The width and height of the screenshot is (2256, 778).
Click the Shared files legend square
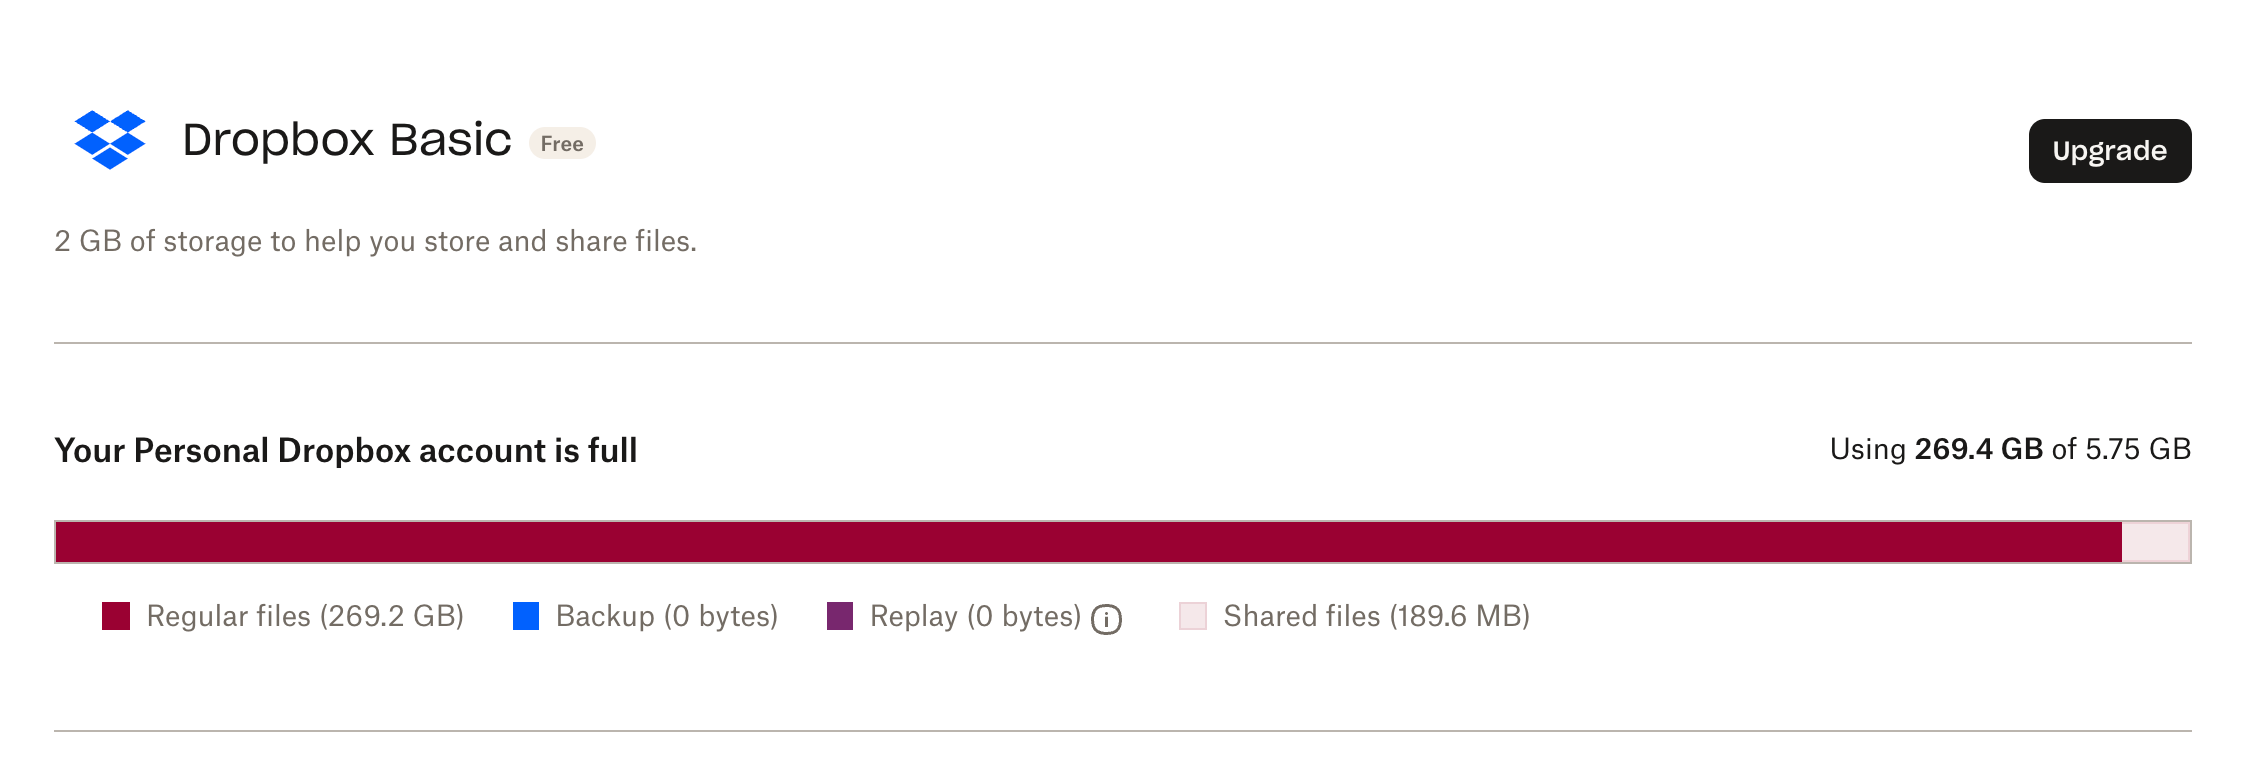point(1192,615)
